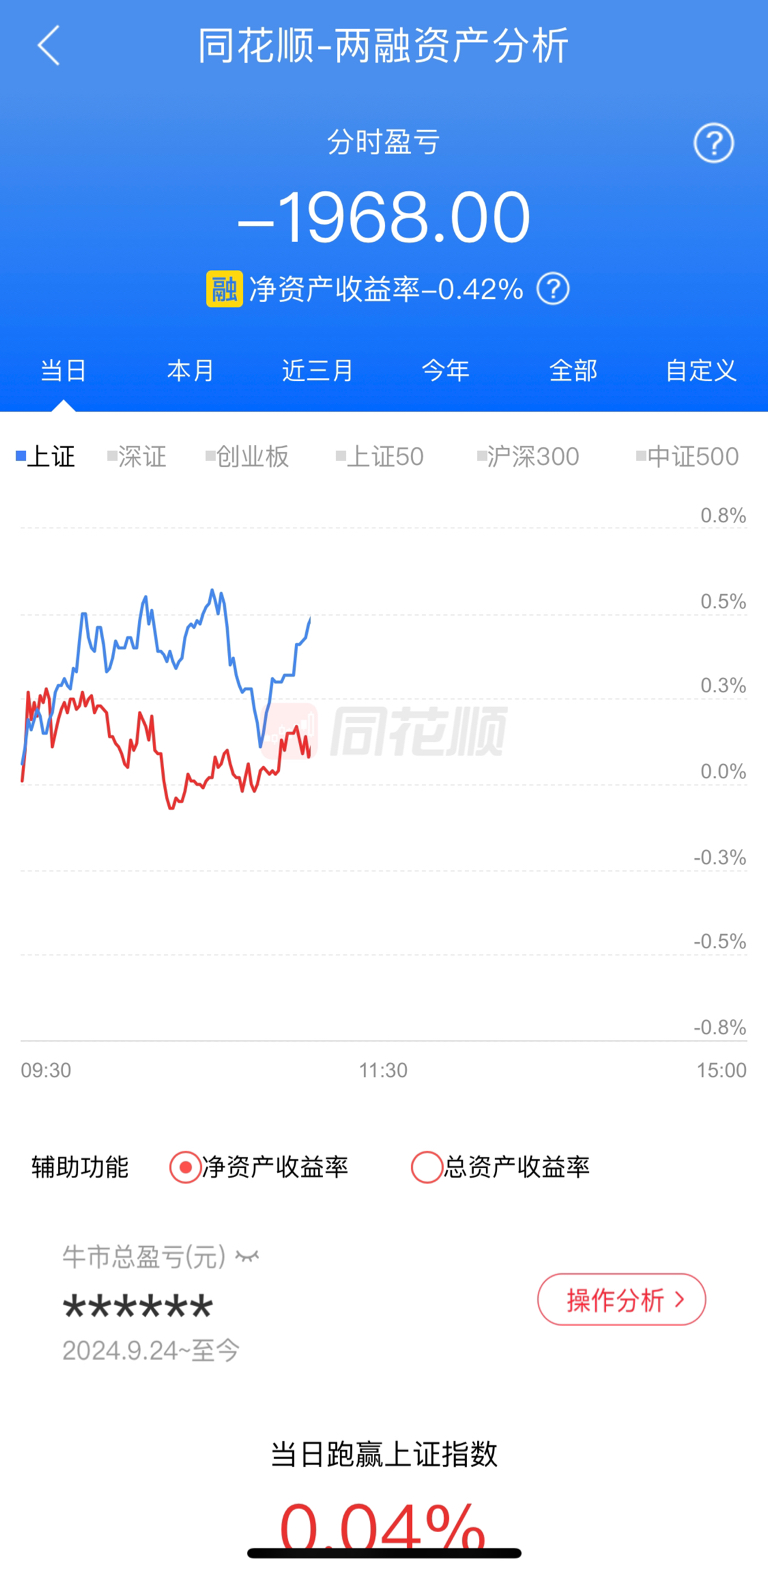Select 沪深300 comparison index

528,457
